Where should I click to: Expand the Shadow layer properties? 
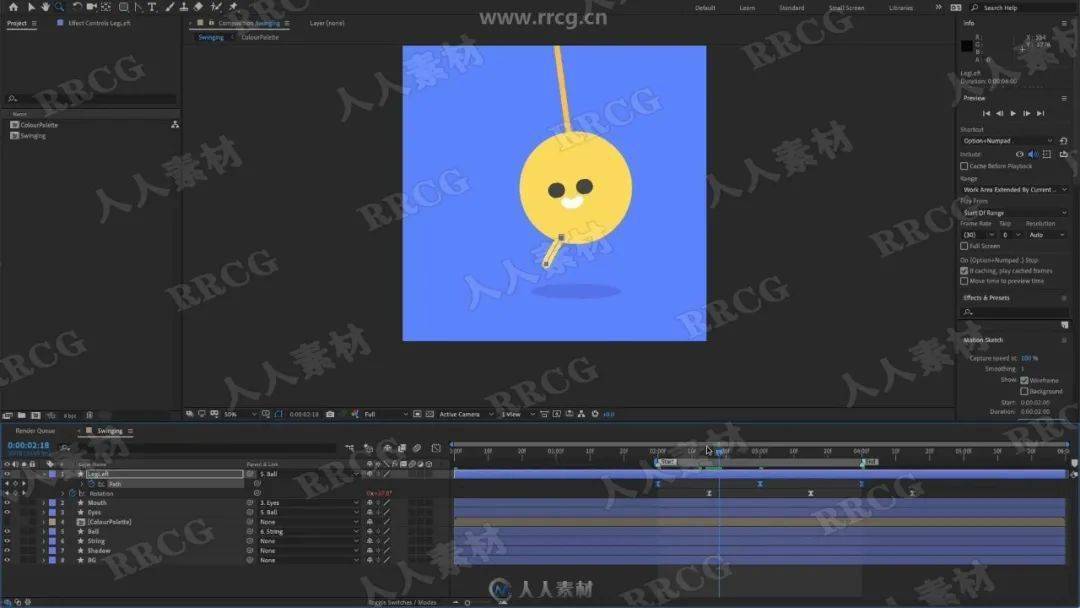coord(43,551)
